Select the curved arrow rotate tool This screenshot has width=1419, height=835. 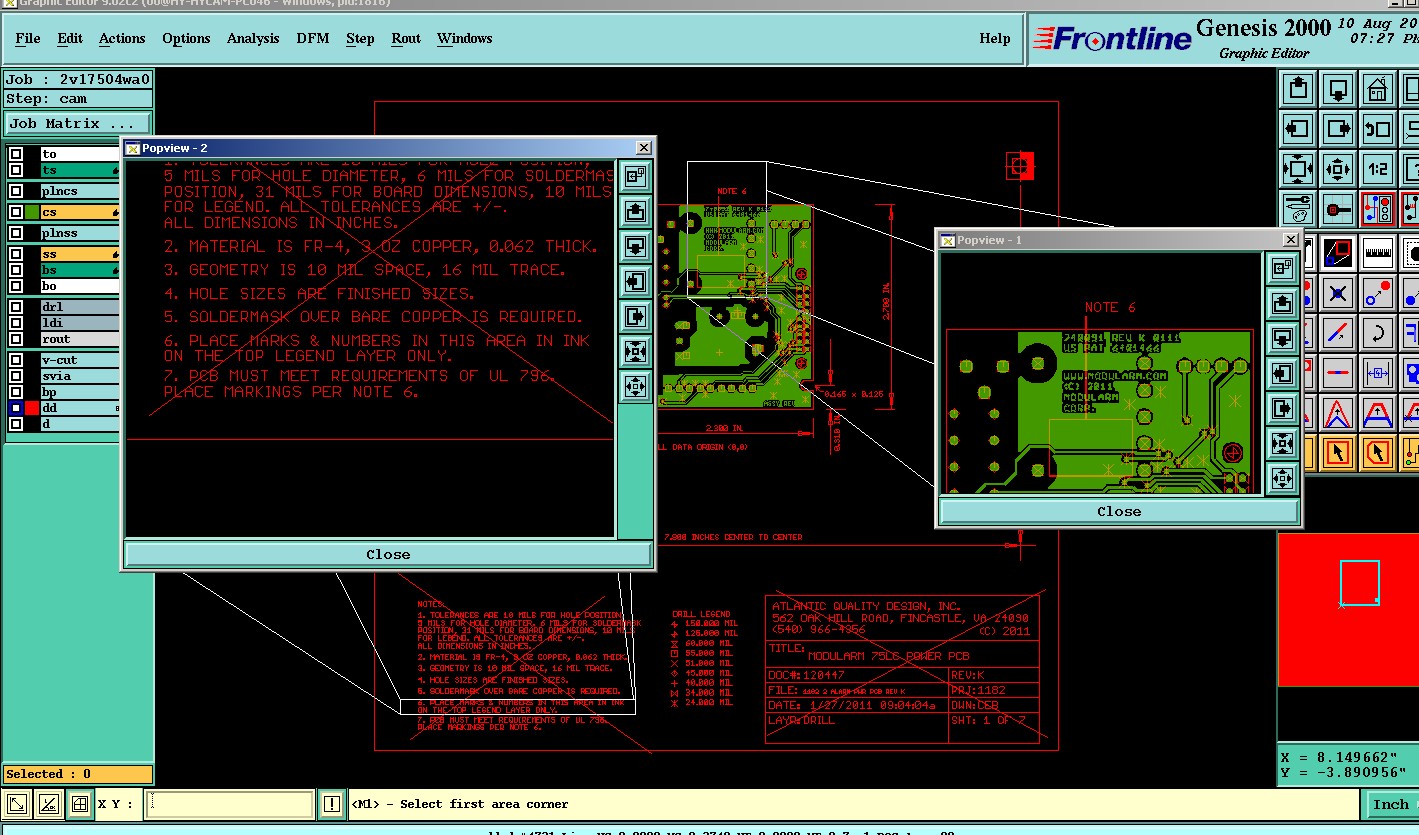(1378, 333)
